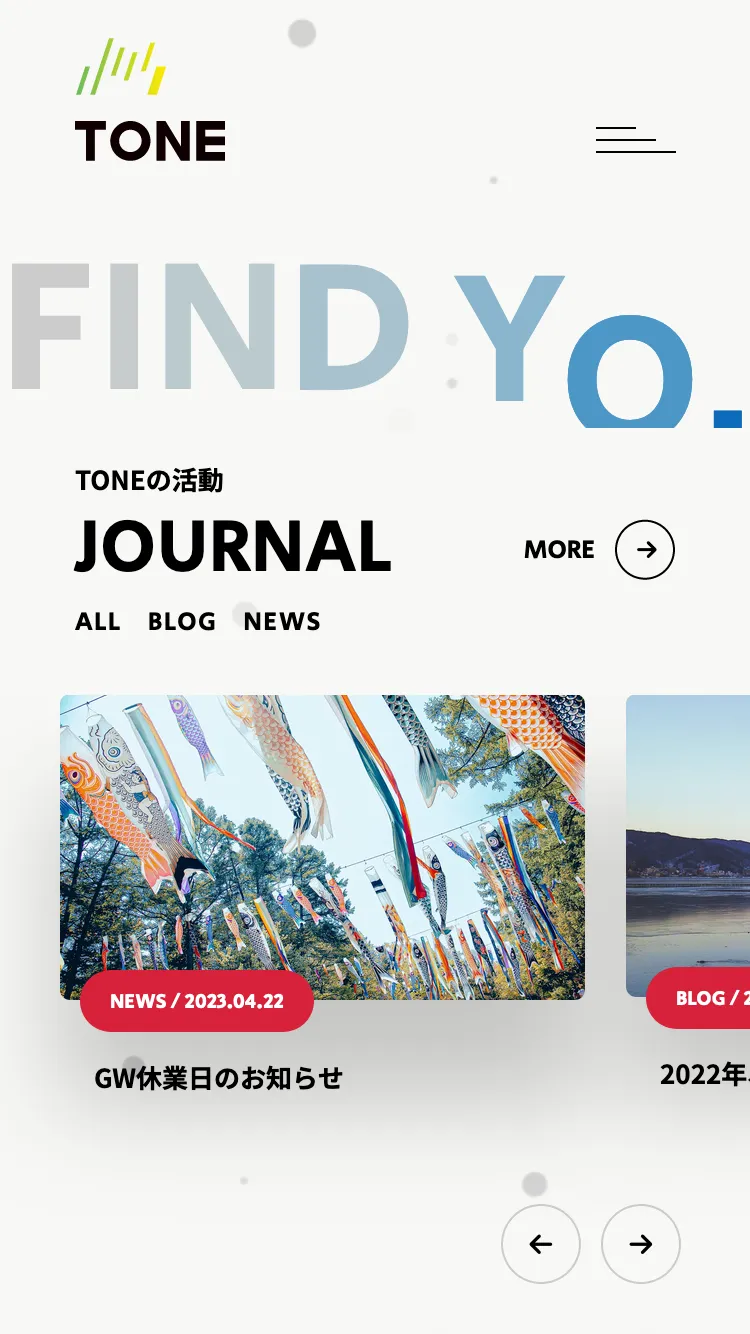Open the hamburger menu icon

click(x=636, y=140)
